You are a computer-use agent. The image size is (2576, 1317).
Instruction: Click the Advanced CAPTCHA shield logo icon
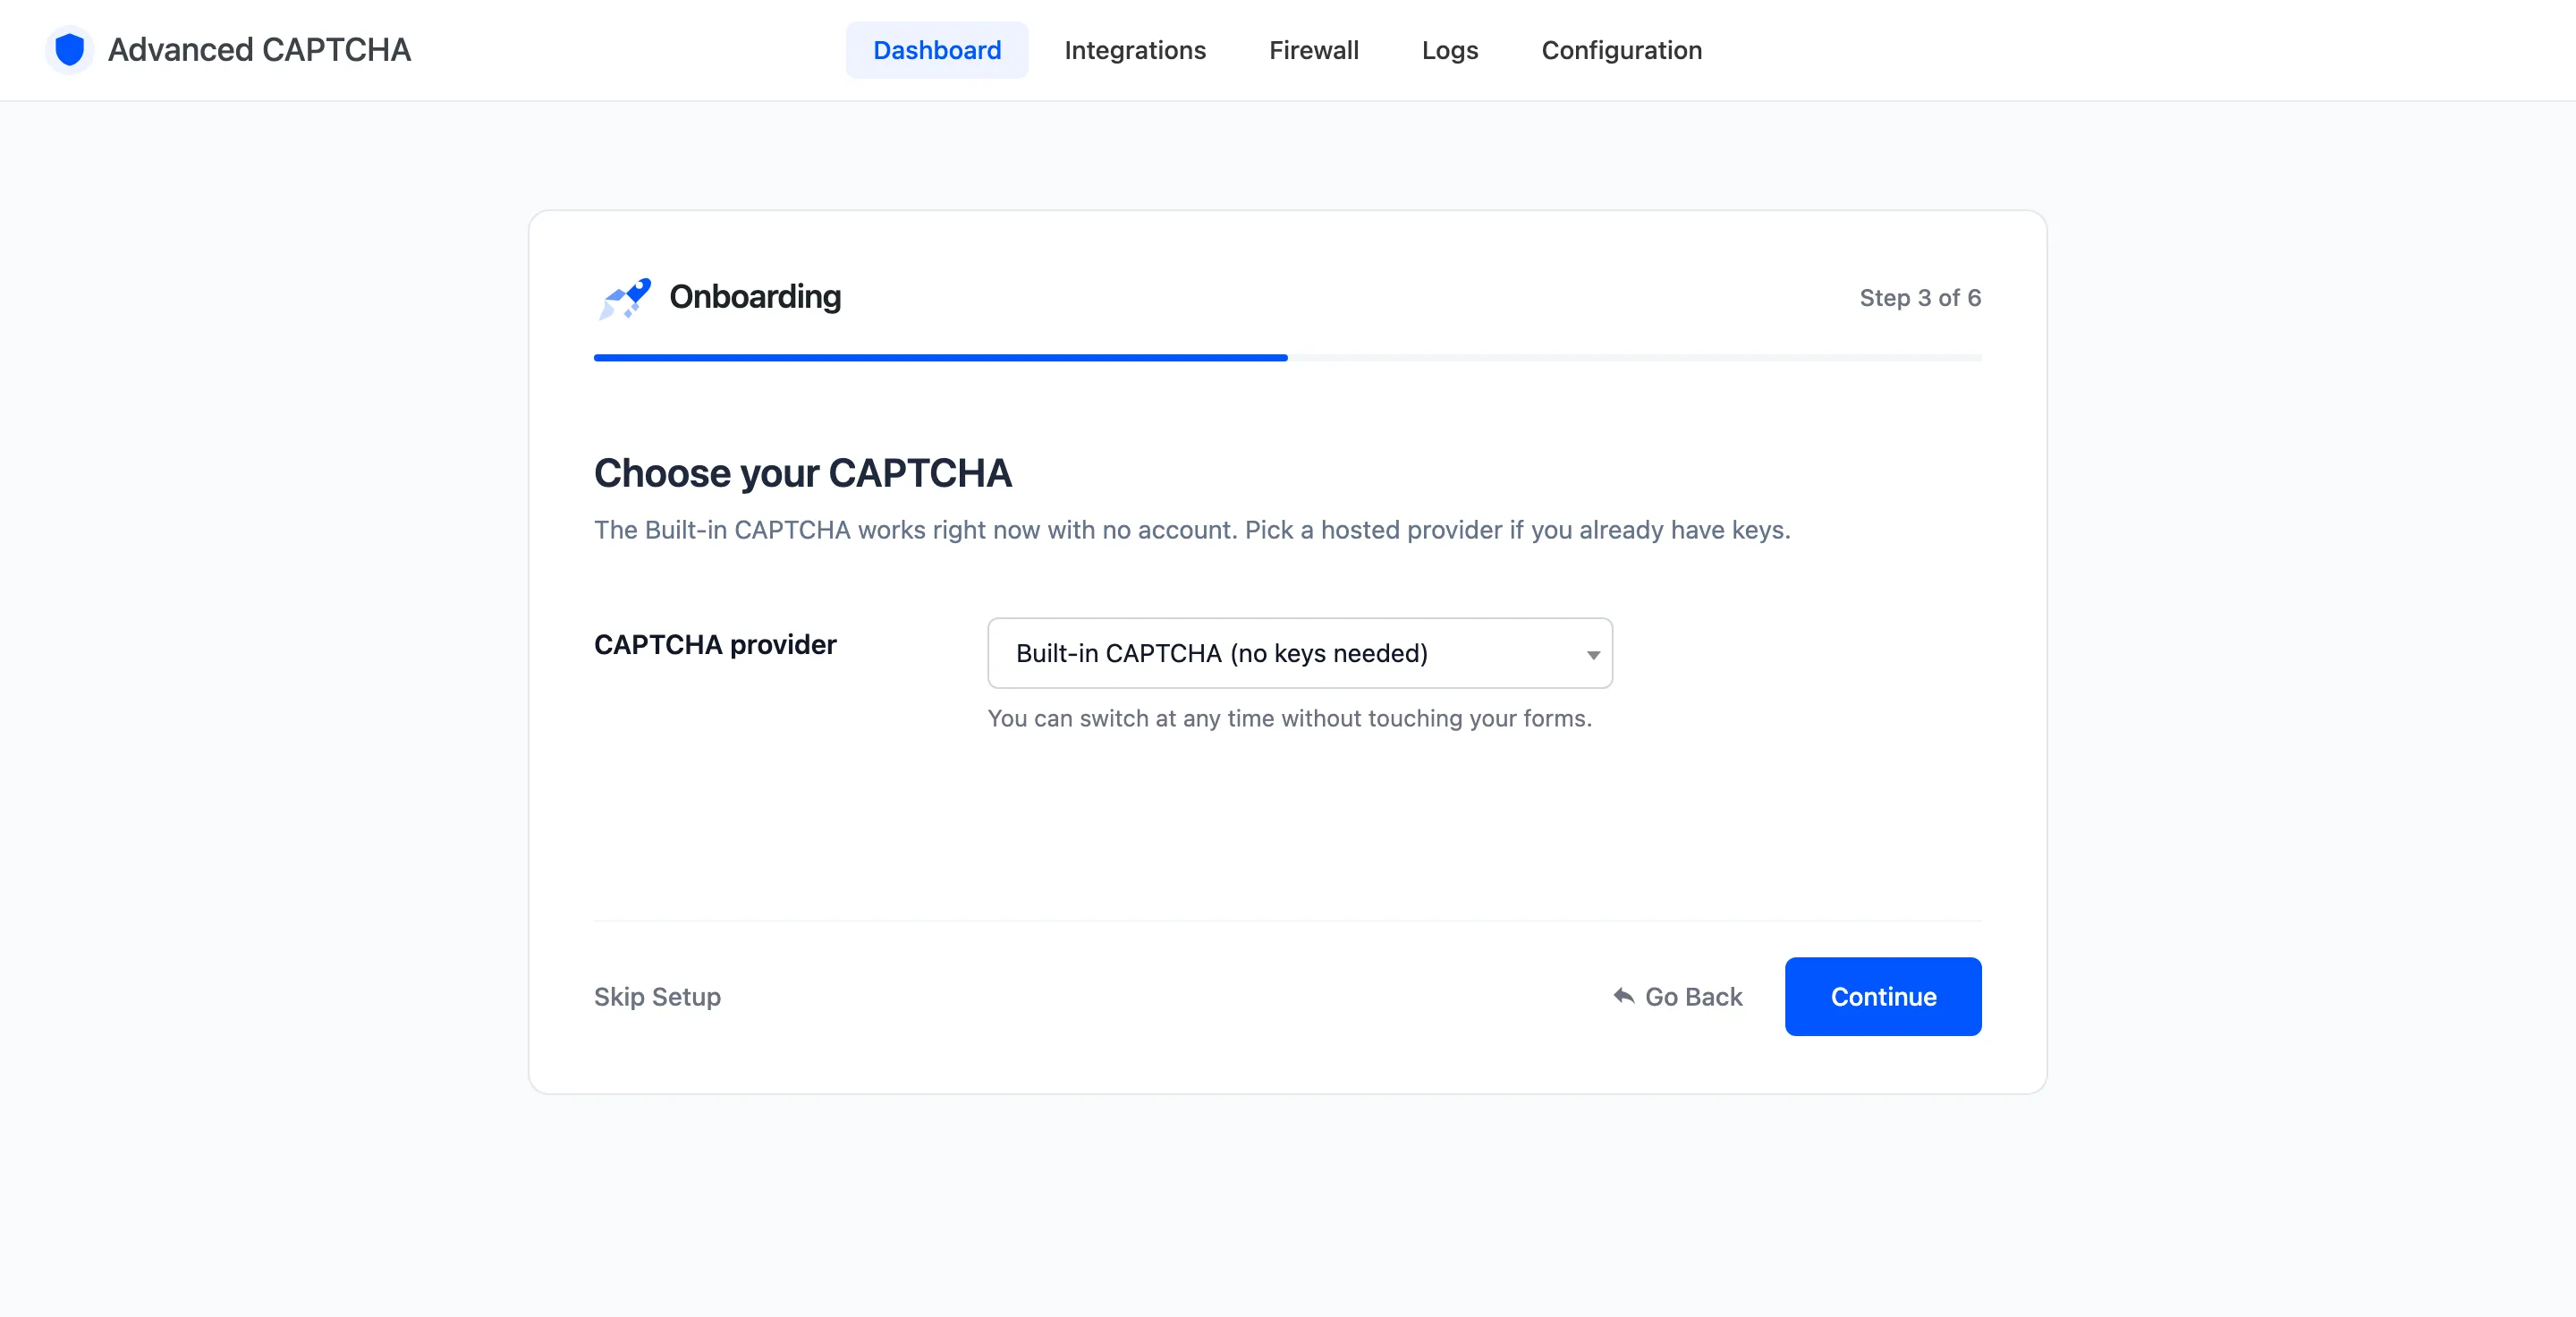point(69,50)
